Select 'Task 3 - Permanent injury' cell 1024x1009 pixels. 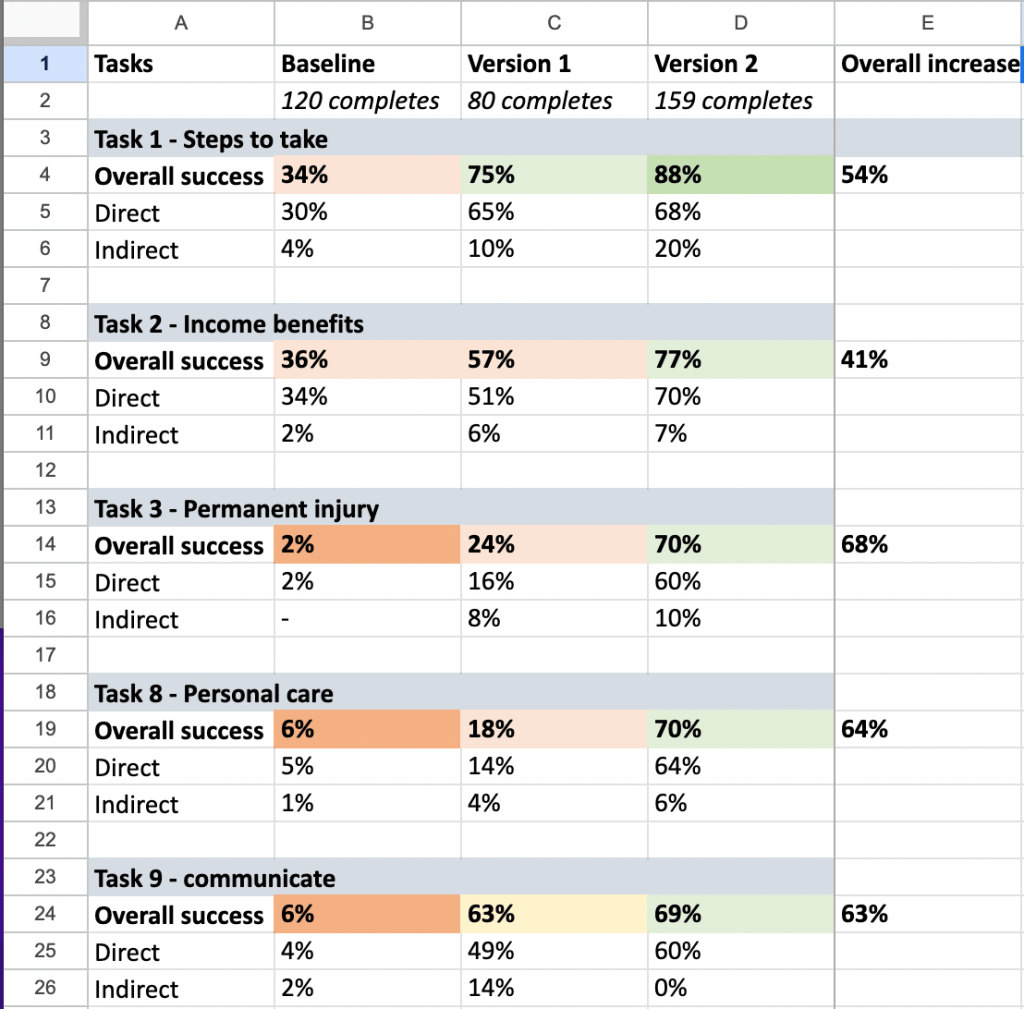[x=237, y=509]
